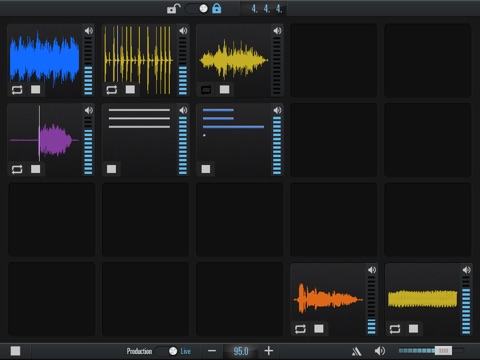
Task: Click the 95.0 tempo display
Action: point(241,351)
